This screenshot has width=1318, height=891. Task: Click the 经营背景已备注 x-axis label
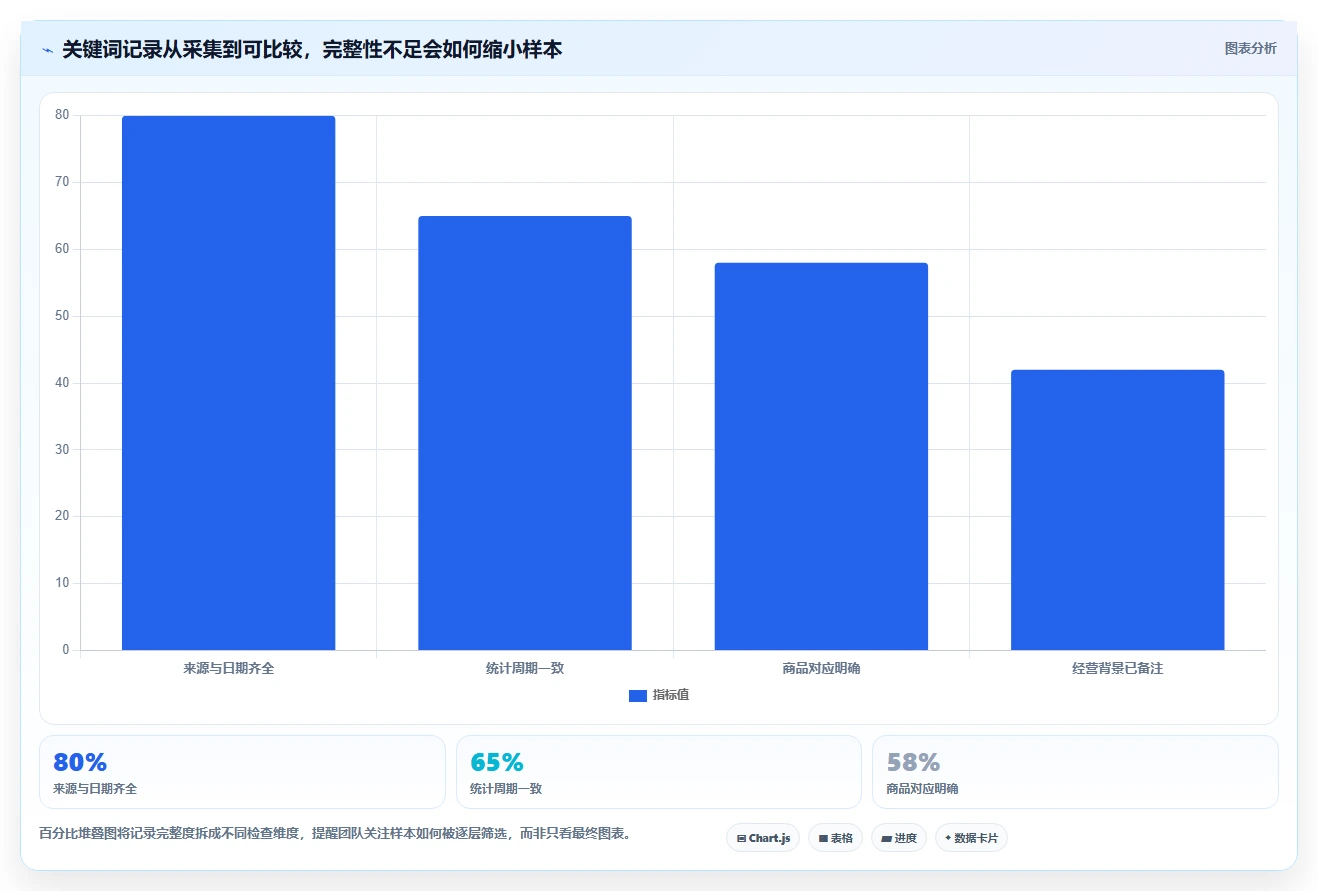tap(1117, 668)
